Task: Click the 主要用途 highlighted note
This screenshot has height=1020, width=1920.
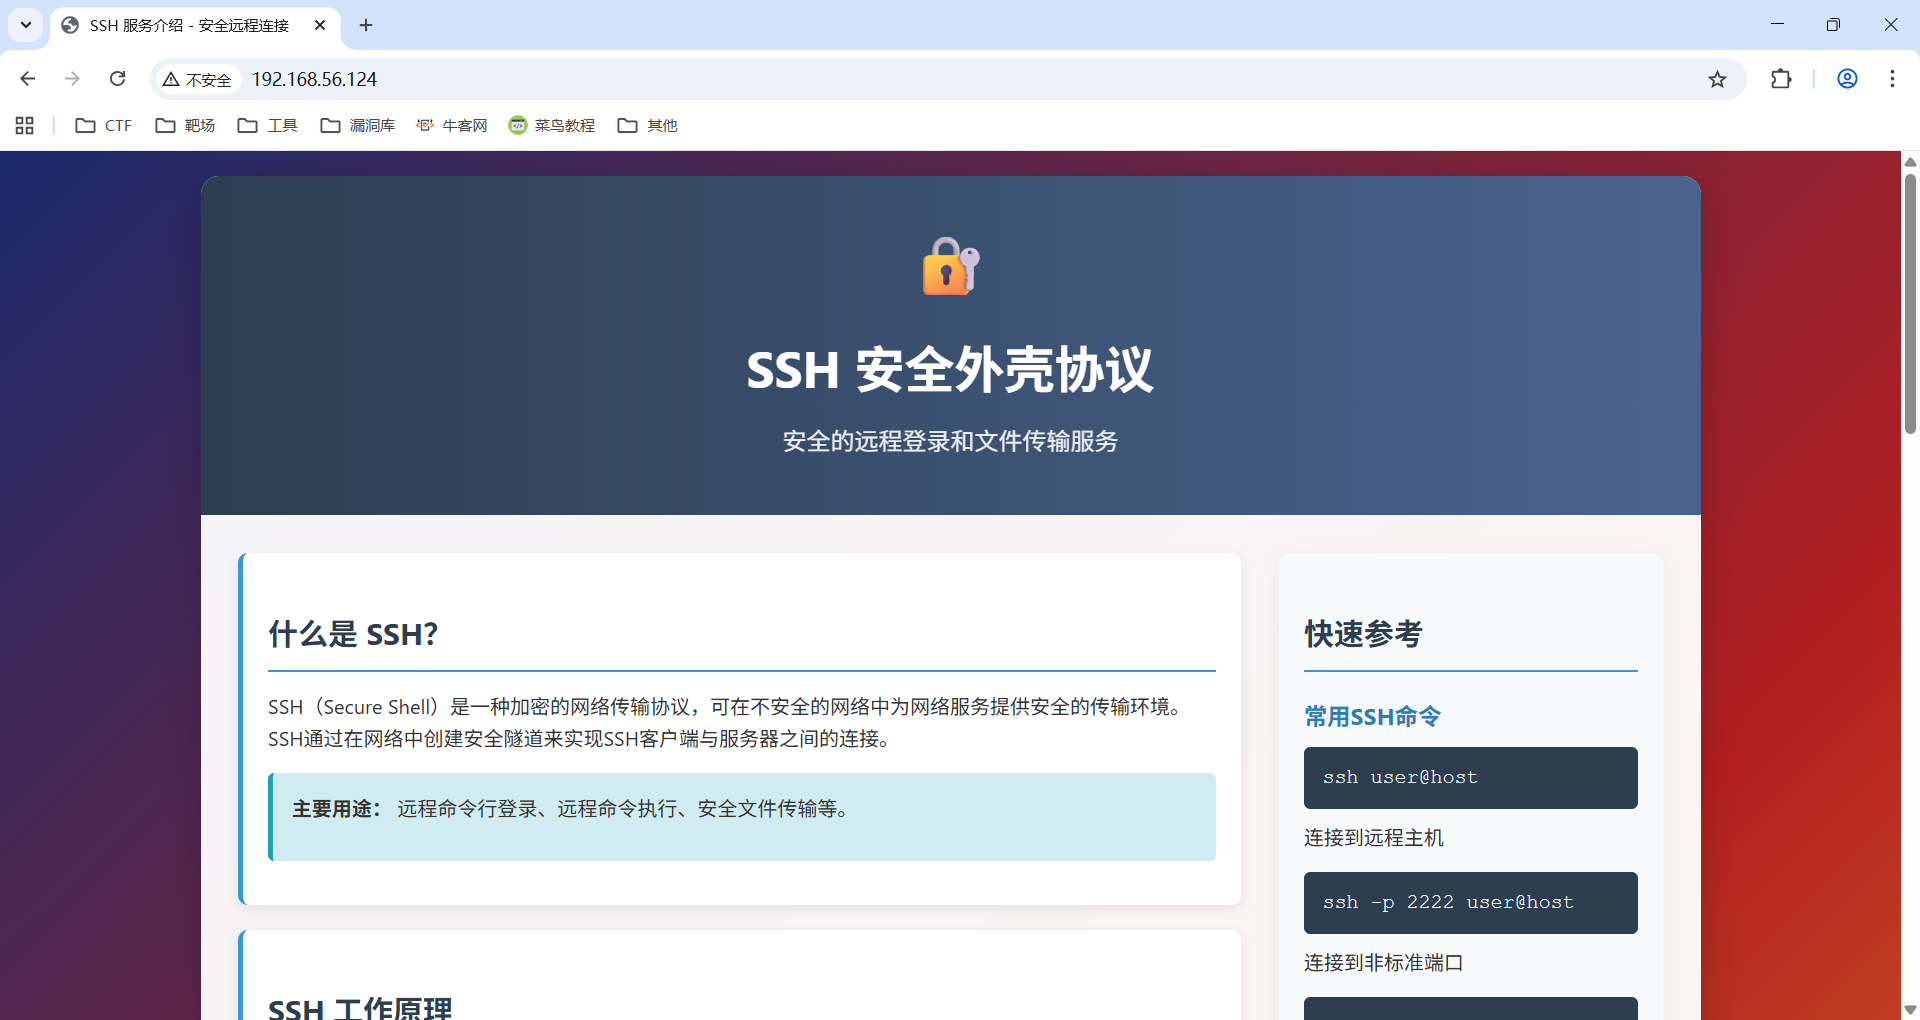Action: [742, 816]
